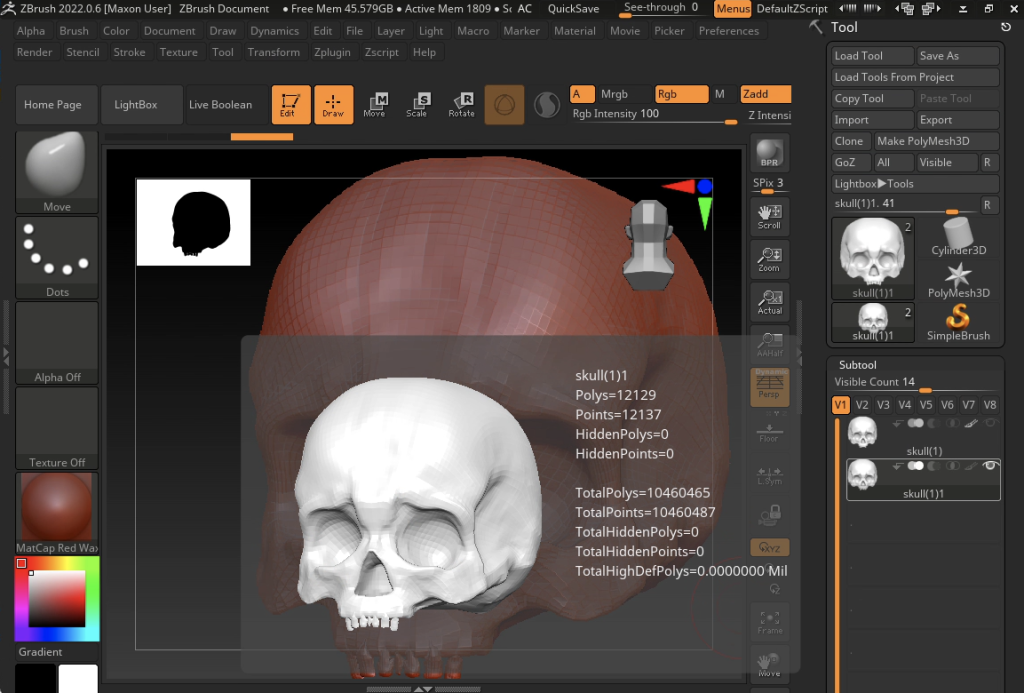Open the Move brush selector

point(57,172)
